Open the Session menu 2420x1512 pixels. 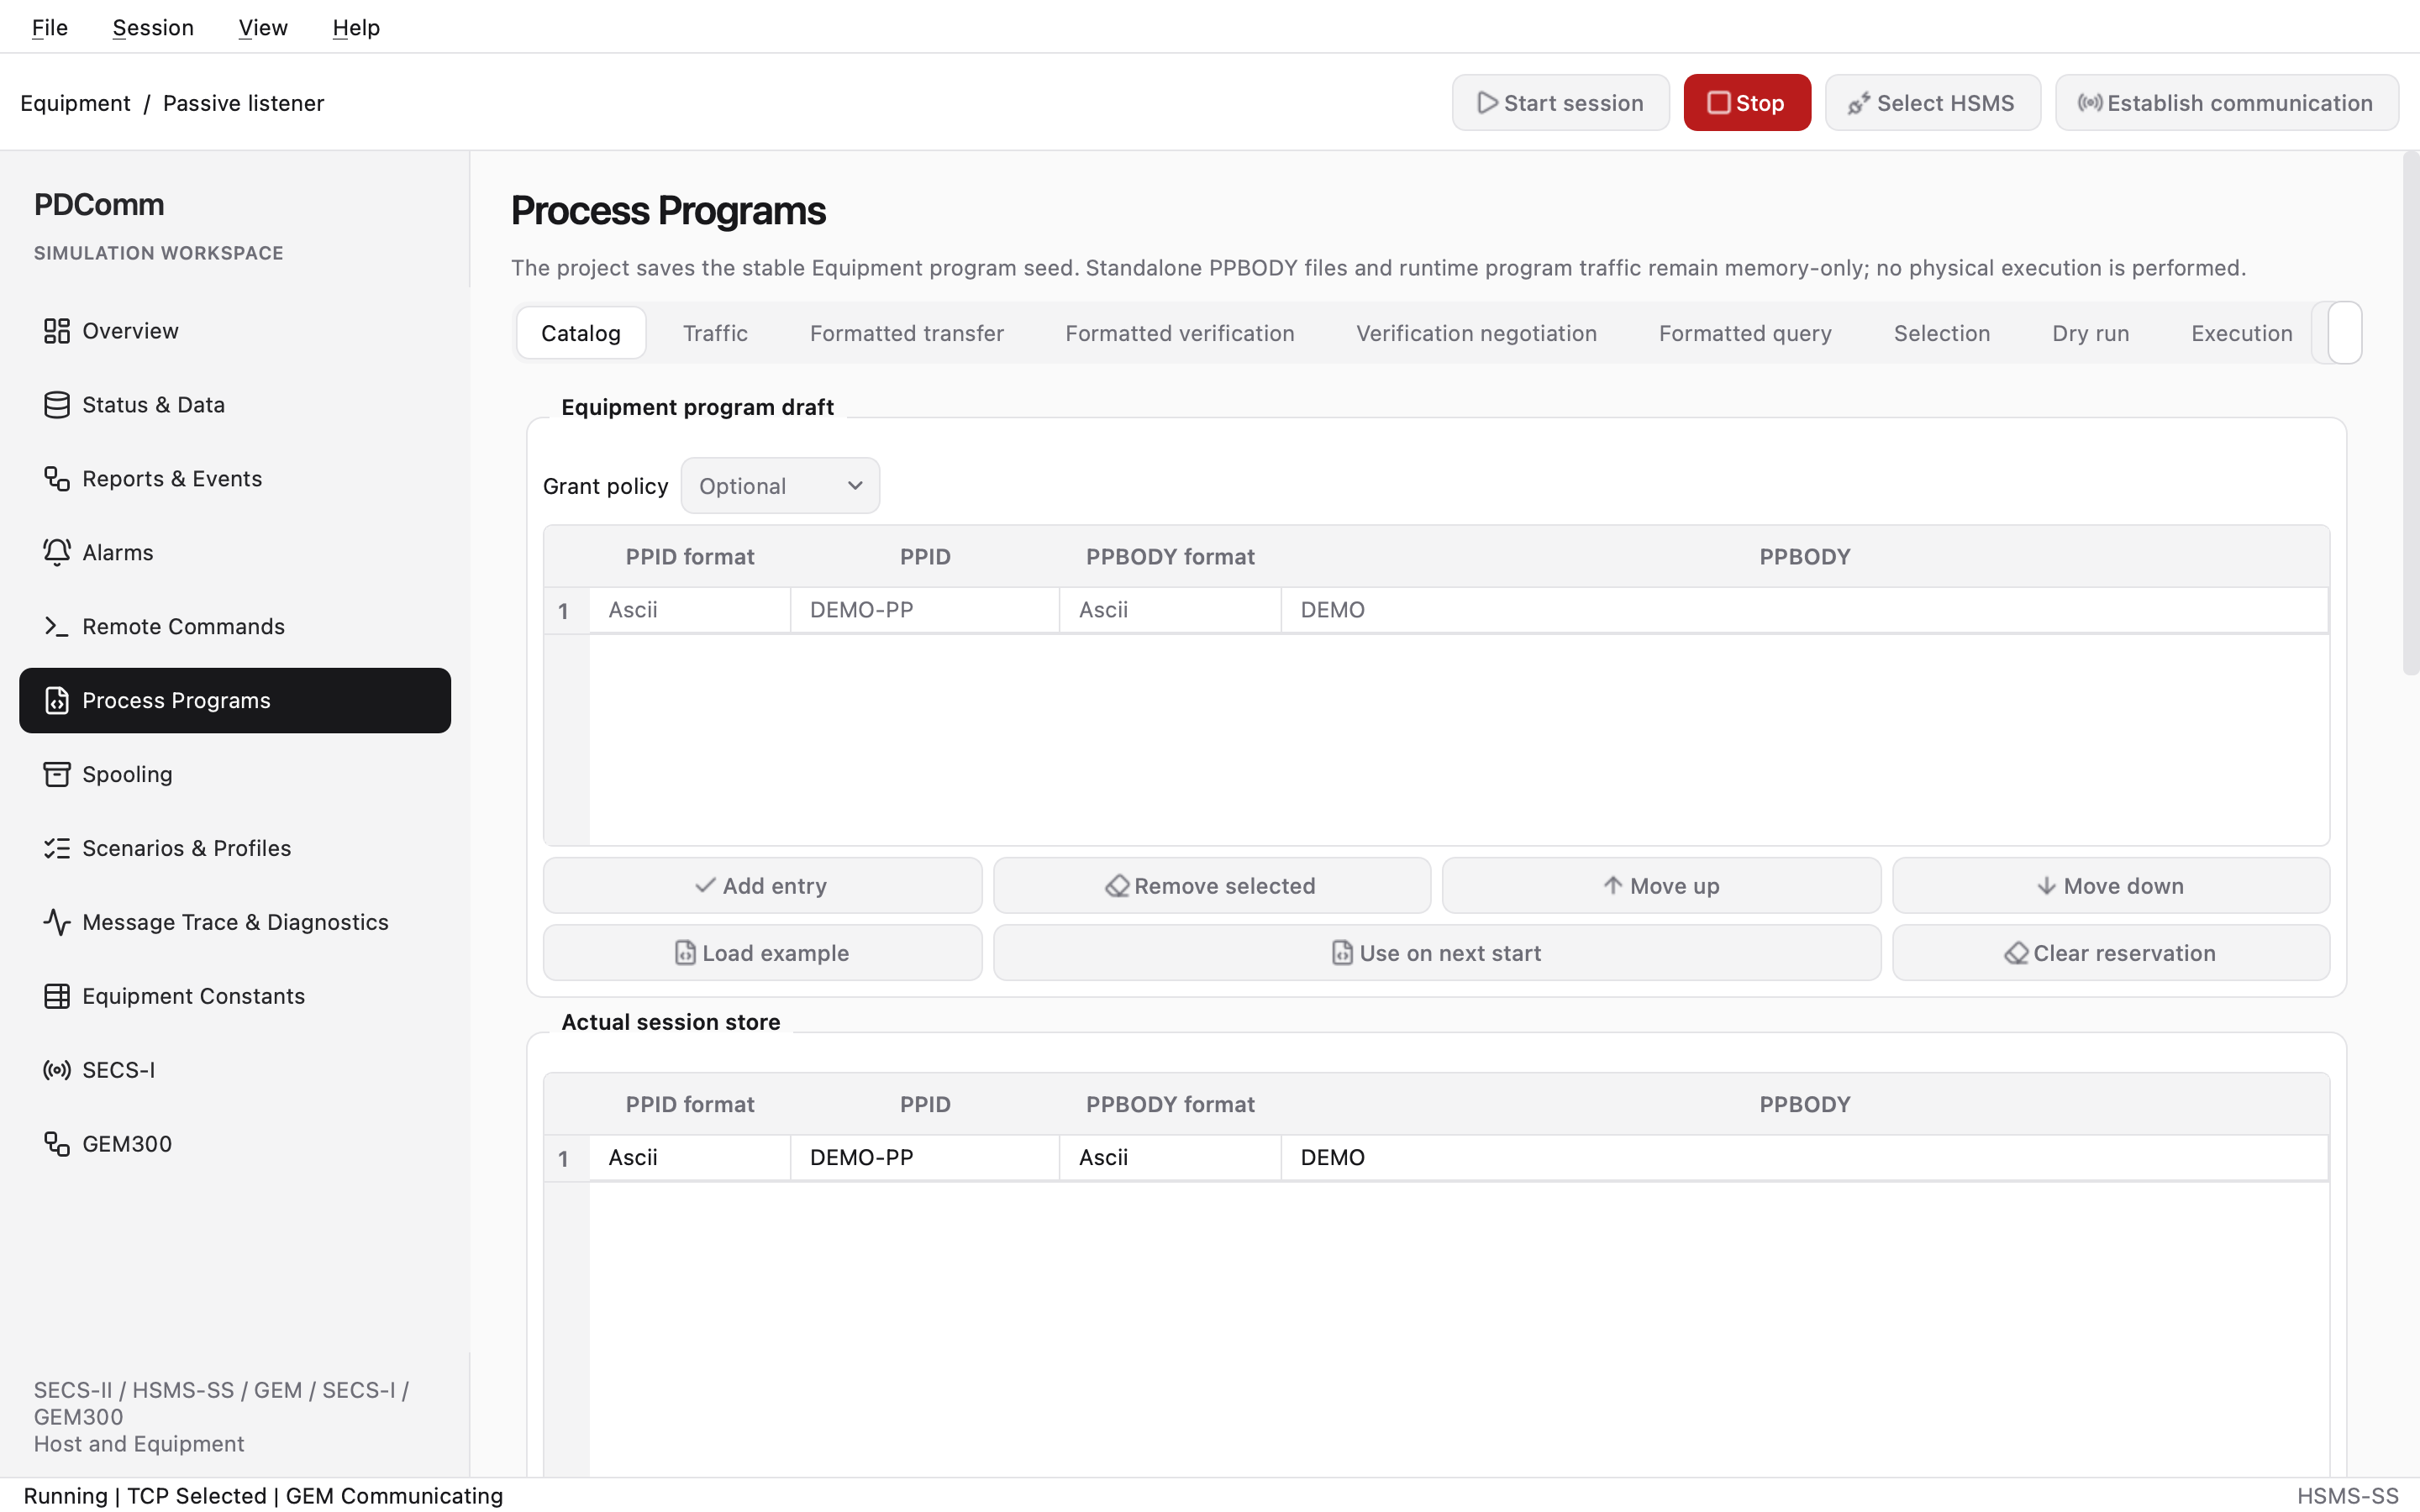click(153, 27)
